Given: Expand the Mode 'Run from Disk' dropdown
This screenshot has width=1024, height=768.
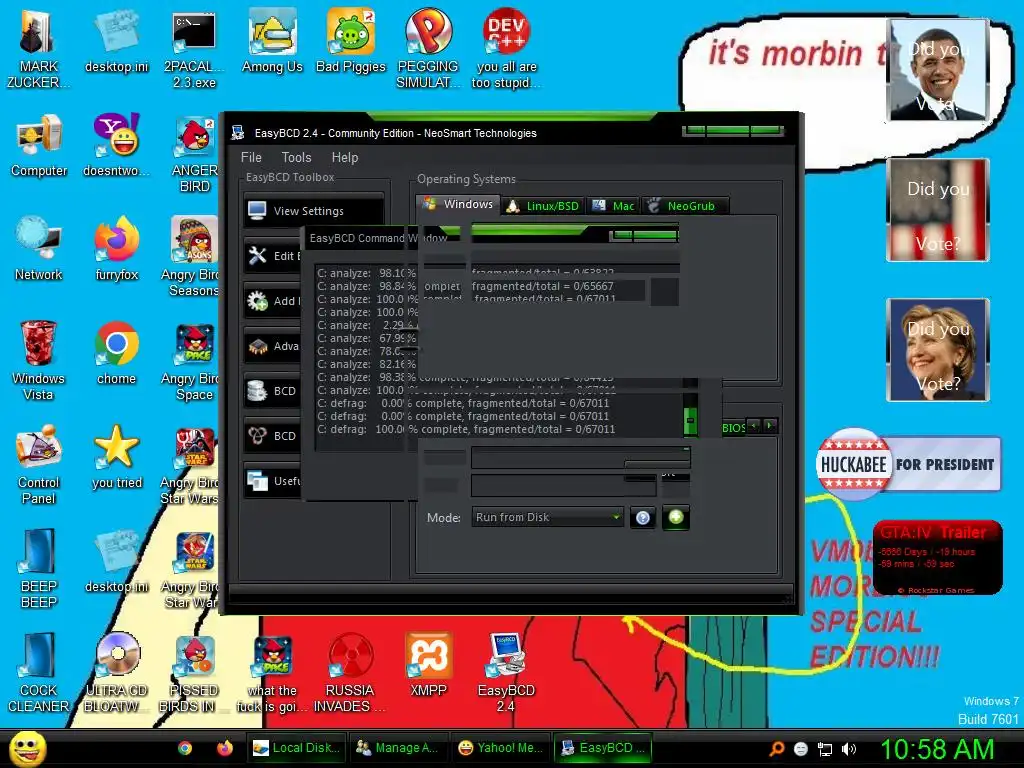Looking at the screenshot, I should click(547, 517).
